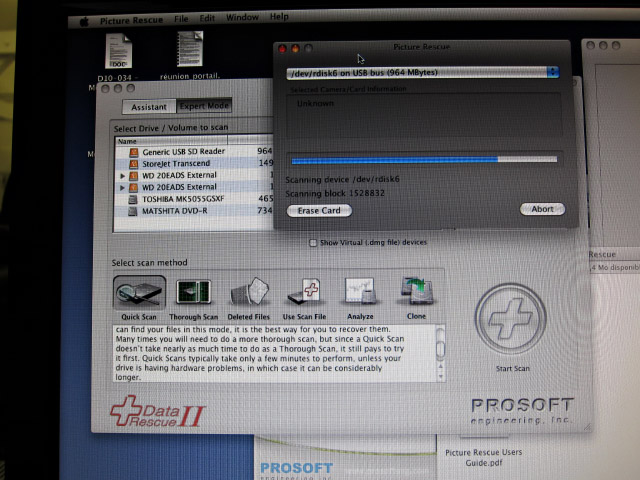640x480 pixels.
Task: Select the TOSHIBA MK5055GSXF row
Action: tap(194, 199)
